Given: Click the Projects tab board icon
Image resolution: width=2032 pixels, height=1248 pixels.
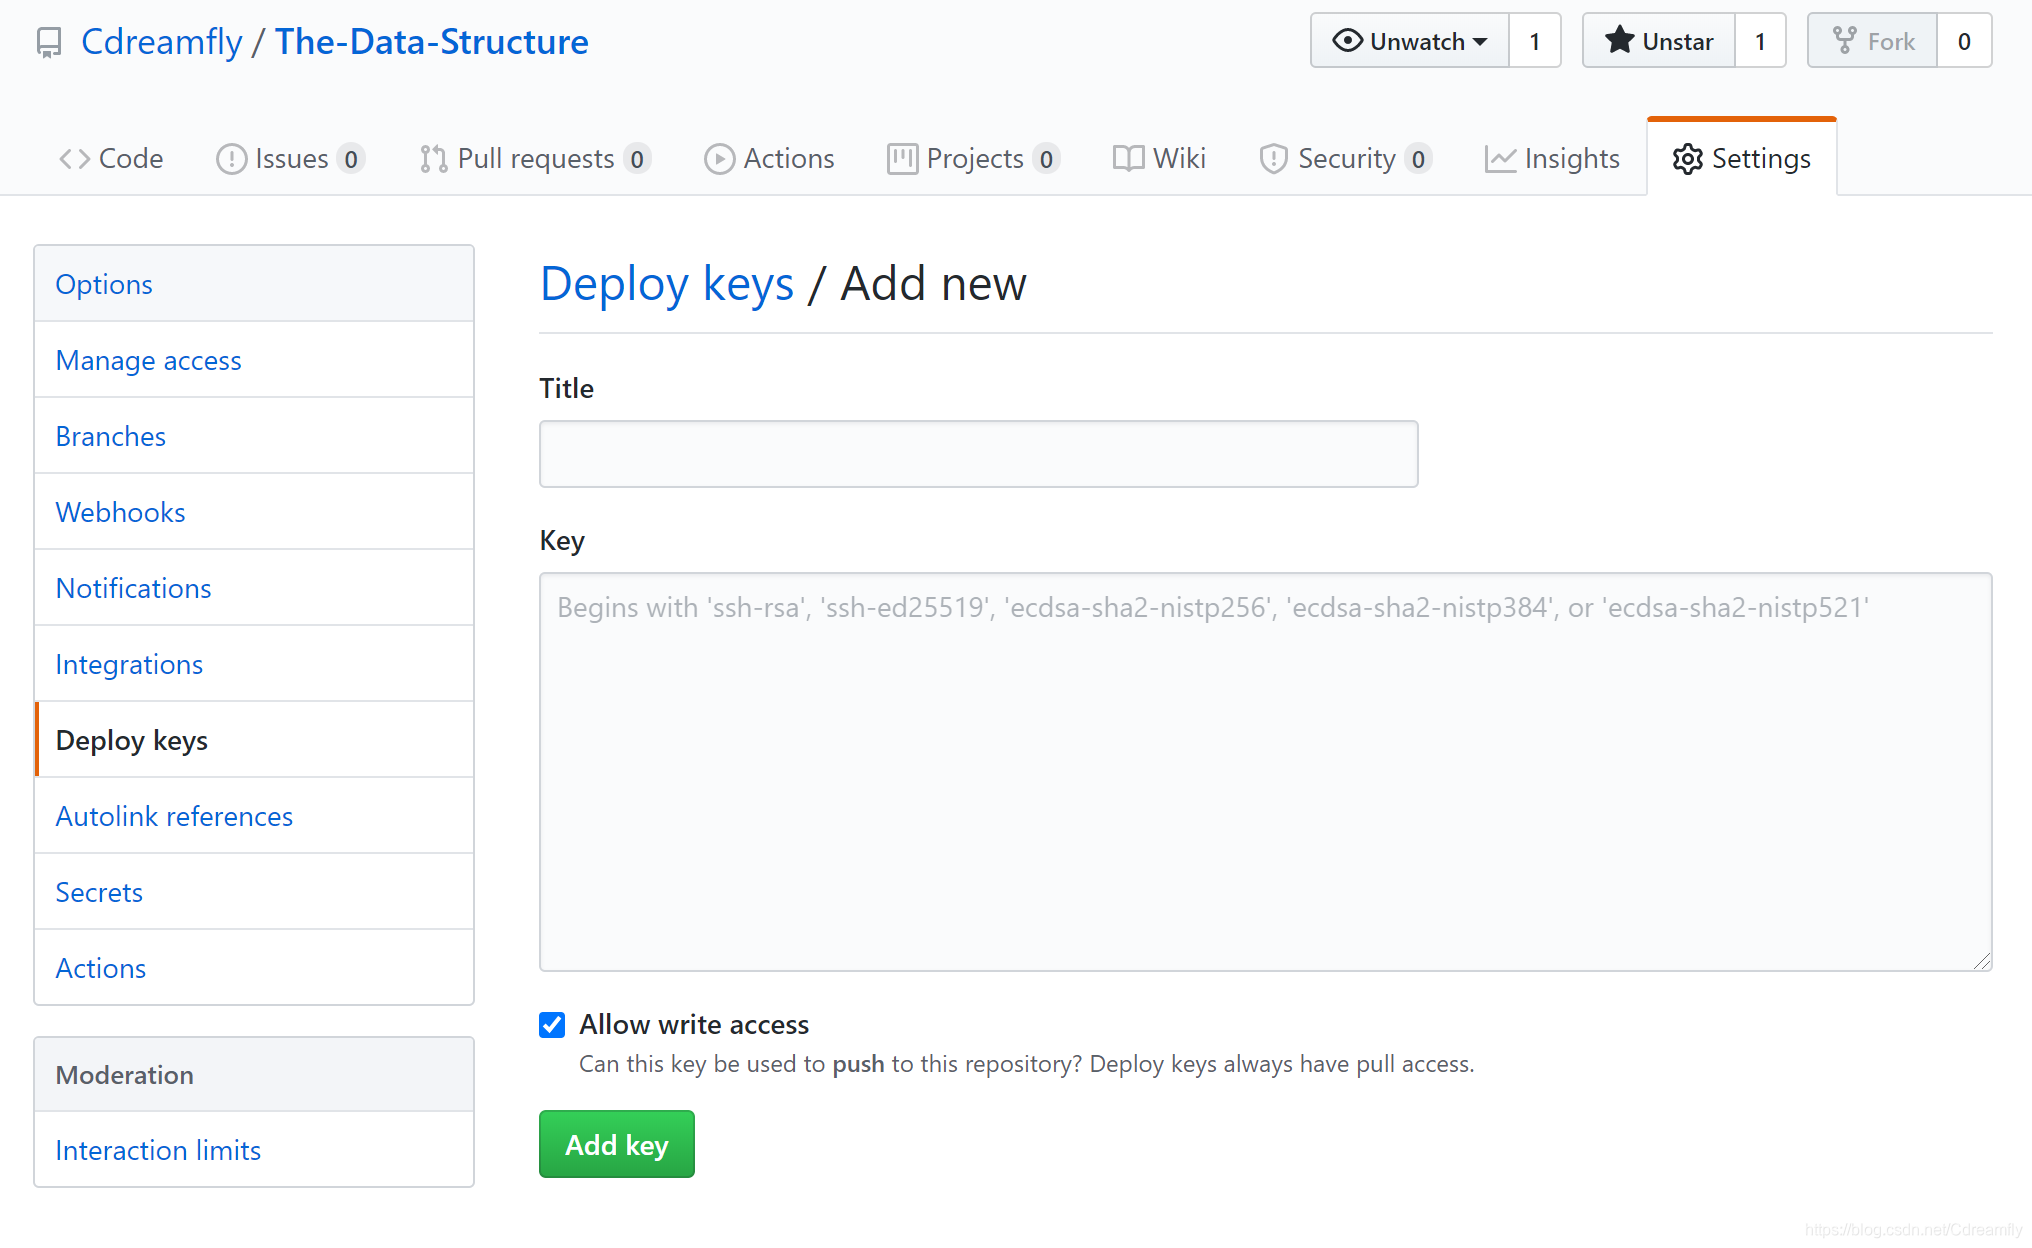Looking at the screenshot, I should point(902,159).
